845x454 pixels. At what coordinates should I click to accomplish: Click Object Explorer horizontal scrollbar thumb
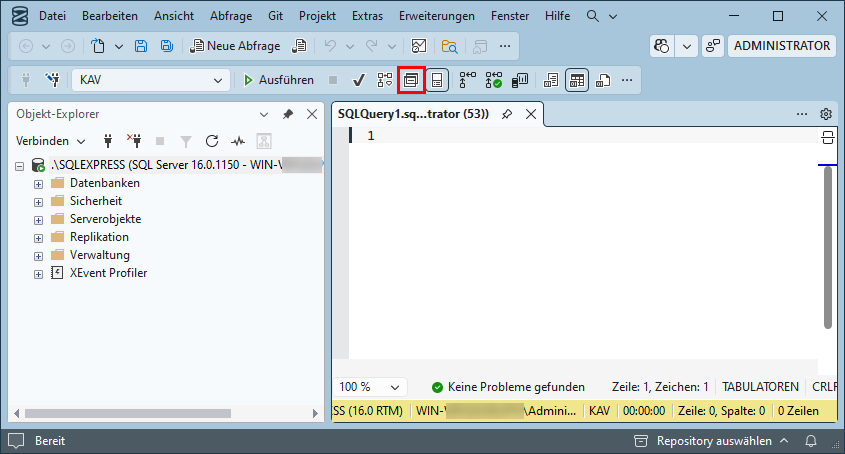click(x=128, y=414)
